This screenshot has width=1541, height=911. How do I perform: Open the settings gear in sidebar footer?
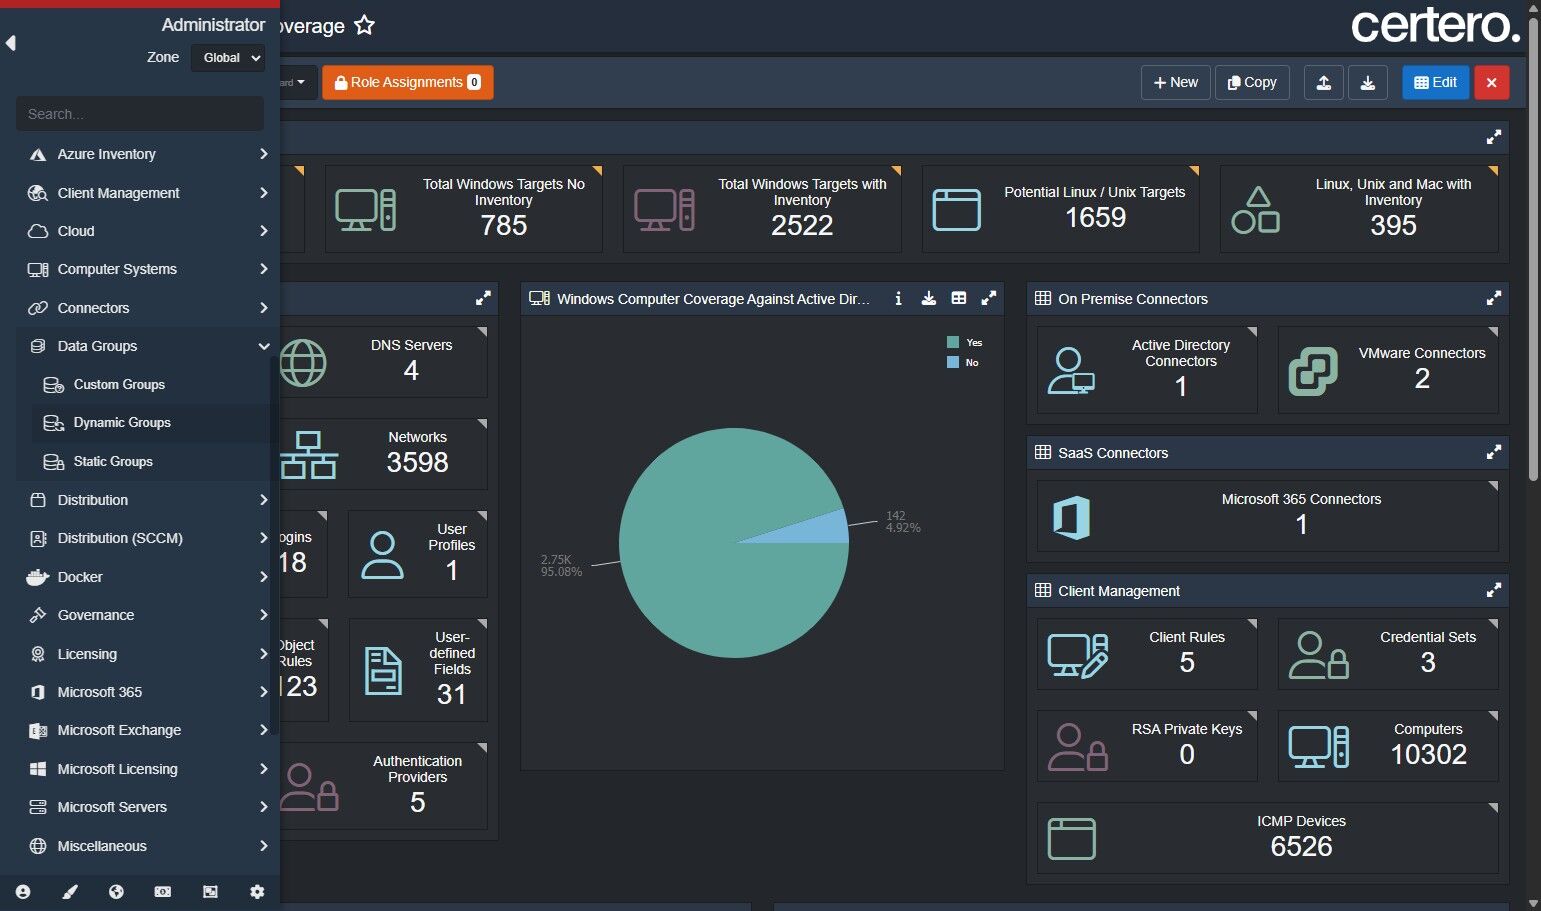point(257,892)
